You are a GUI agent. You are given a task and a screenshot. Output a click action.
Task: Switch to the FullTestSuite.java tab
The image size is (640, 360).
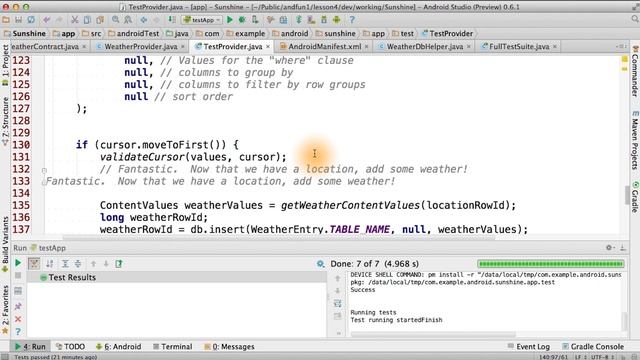coord(519,47)
